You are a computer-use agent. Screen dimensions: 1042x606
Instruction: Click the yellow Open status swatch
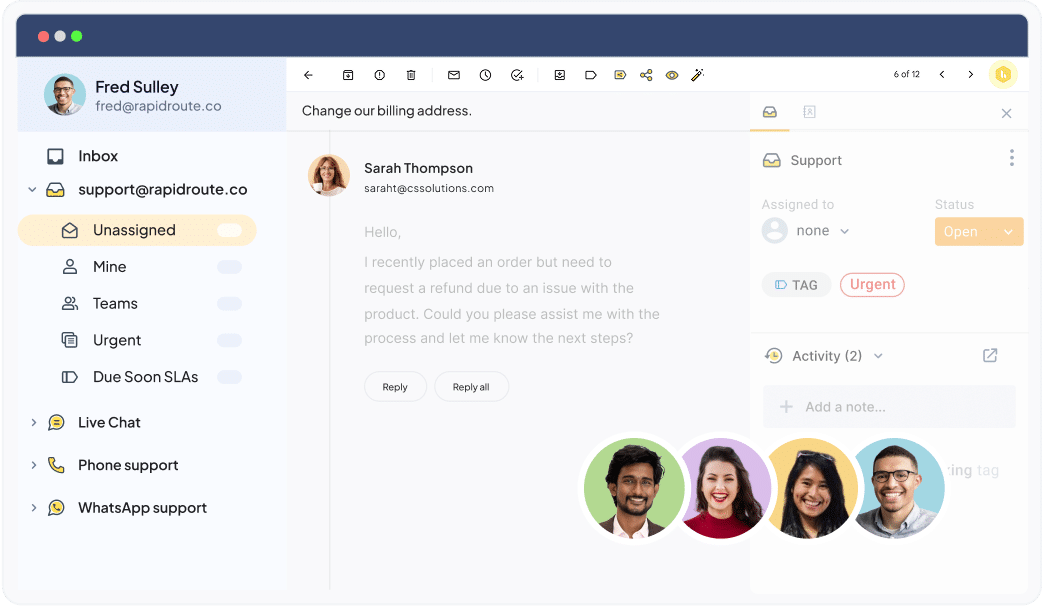[x=962, y=232]
